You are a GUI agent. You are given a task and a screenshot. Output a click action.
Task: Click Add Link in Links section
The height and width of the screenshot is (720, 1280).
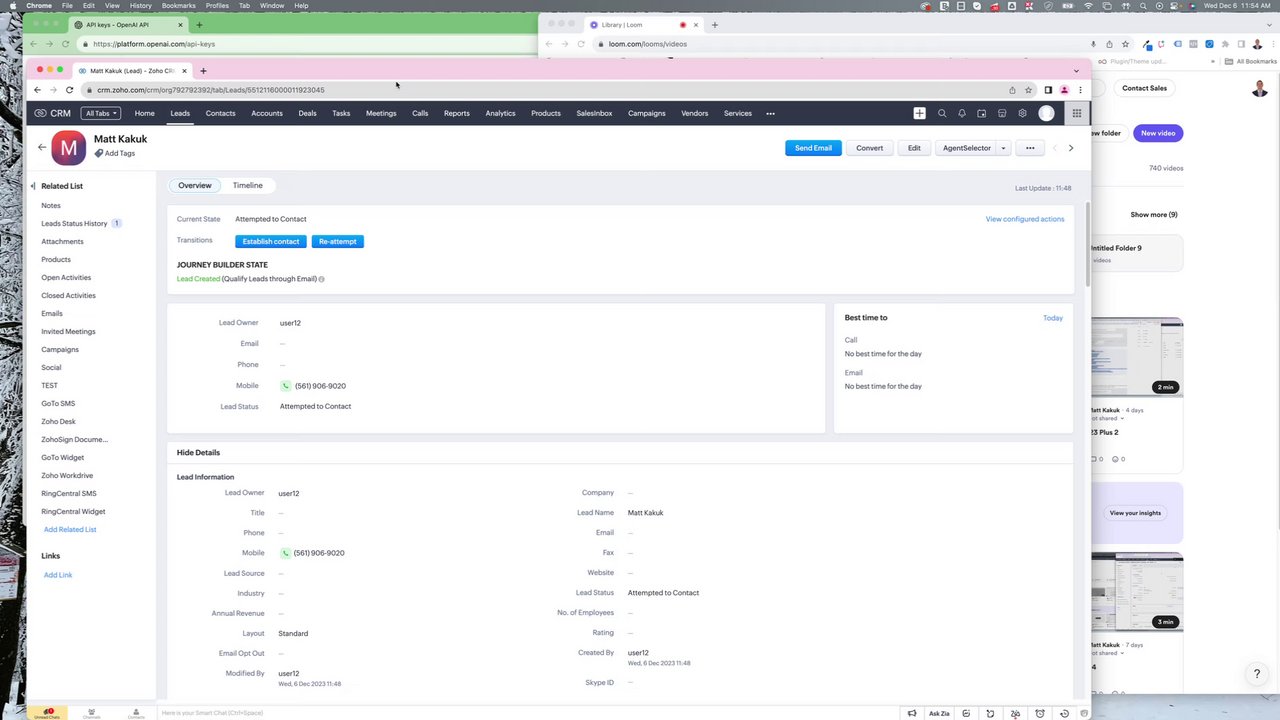(x=58, y=575)
